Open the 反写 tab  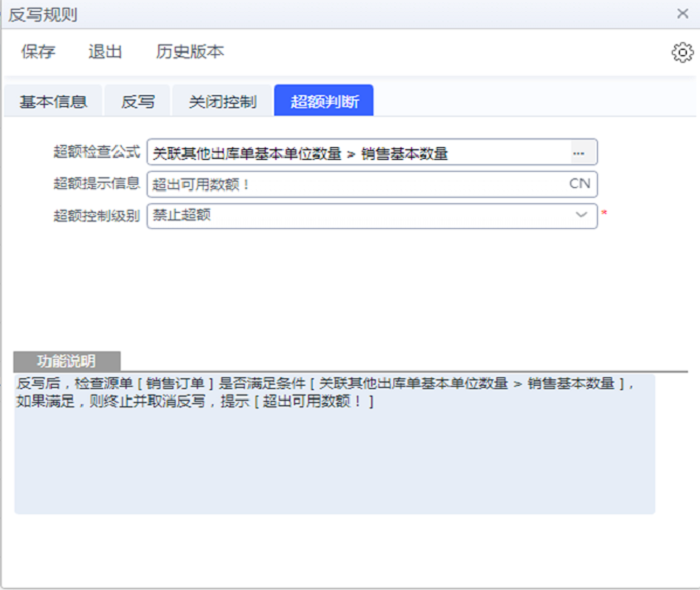pos(138,101)
